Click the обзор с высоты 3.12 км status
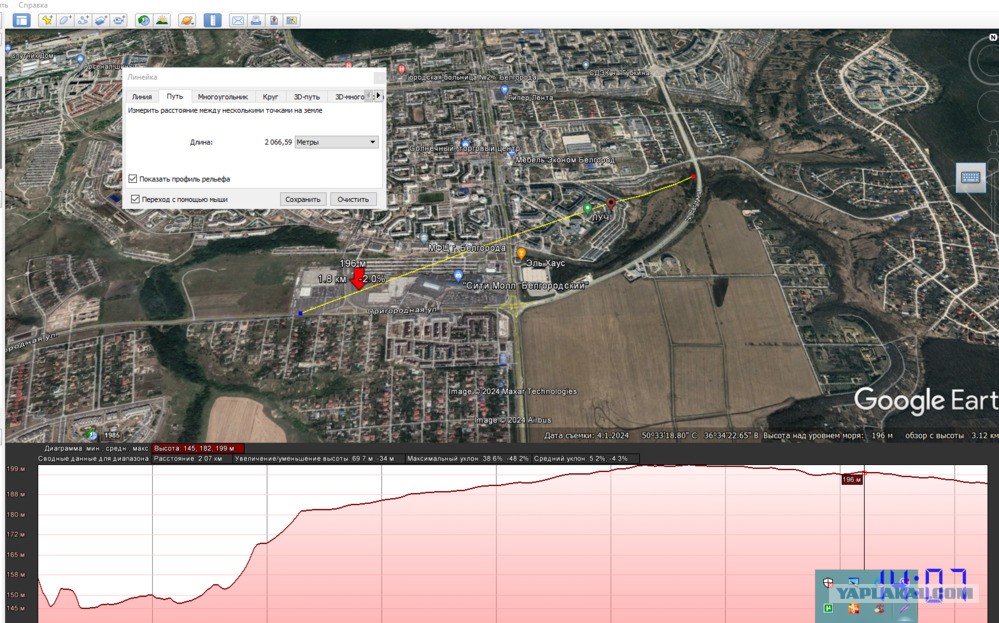The image size is (999, 623). (951, 436)
